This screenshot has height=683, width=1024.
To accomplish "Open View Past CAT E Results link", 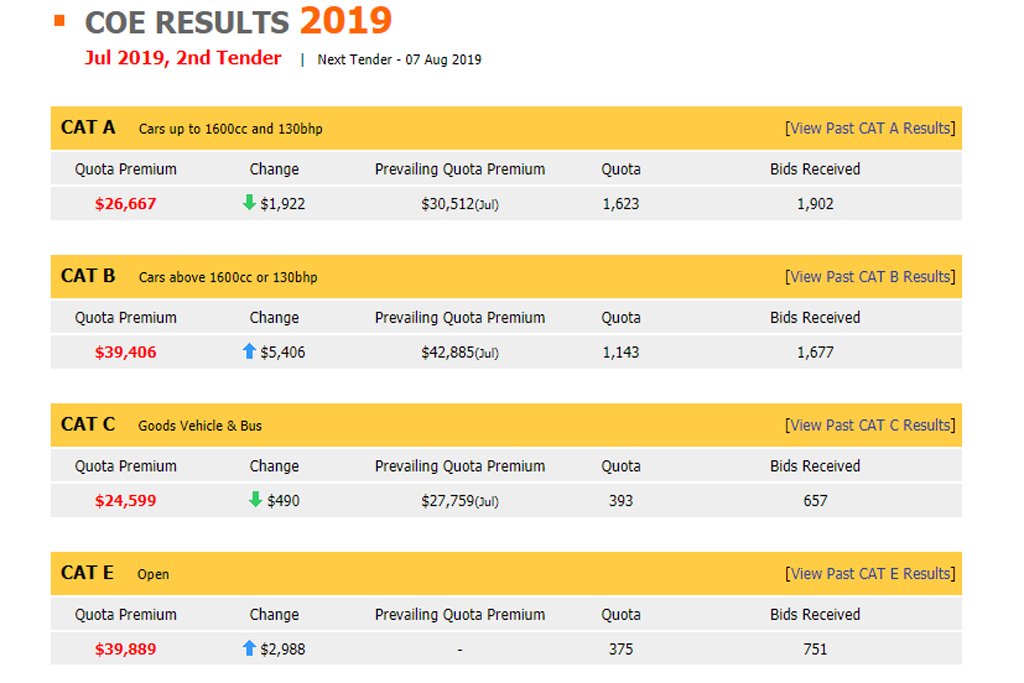I will [870, 573].
